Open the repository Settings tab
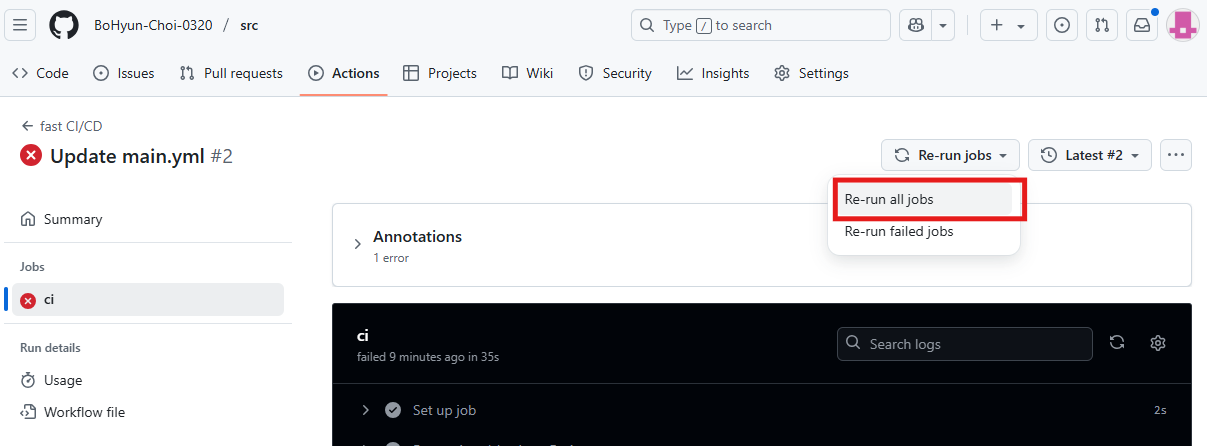This screenshot has height=446, width=1207. [x=811, y=73]
